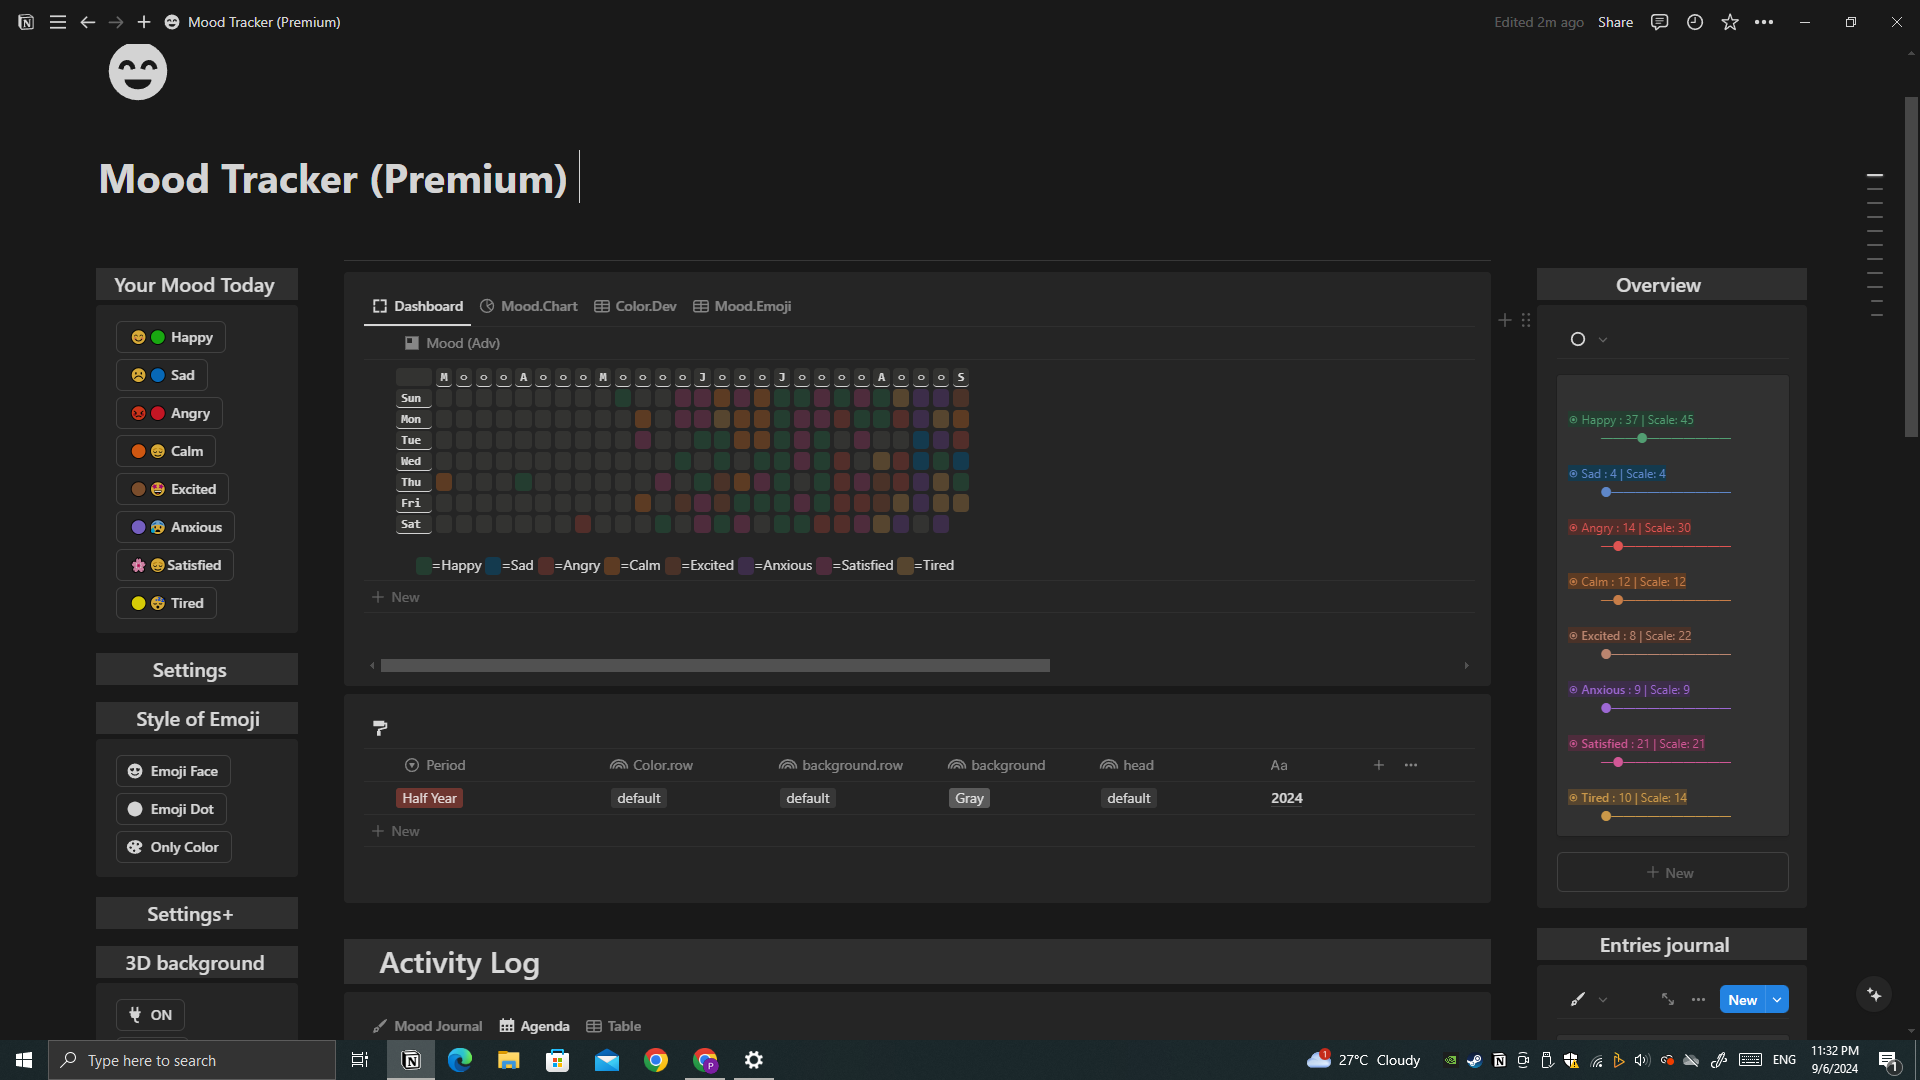This screenshot has width=1920, height=1080.
Task: Expand Entries journal with diagonal arrows icon
Action: click(1668, 999)
